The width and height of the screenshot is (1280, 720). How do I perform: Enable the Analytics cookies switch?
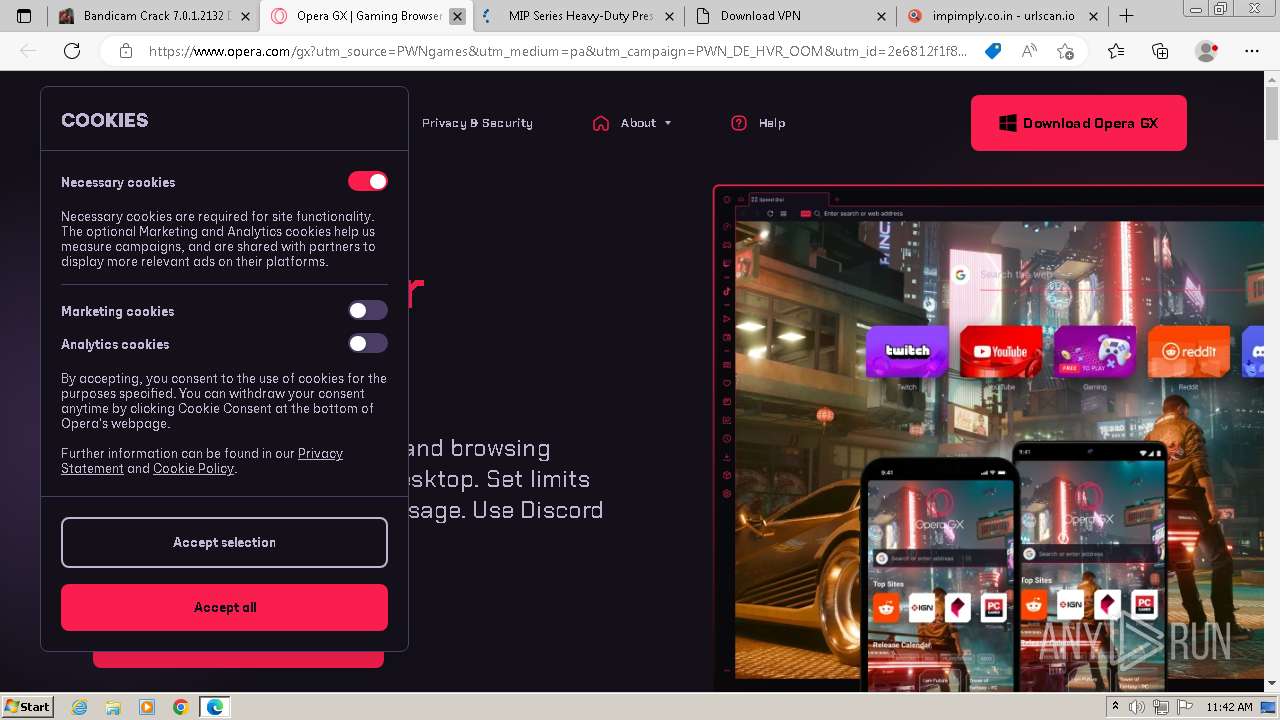[x=367, y=343]
